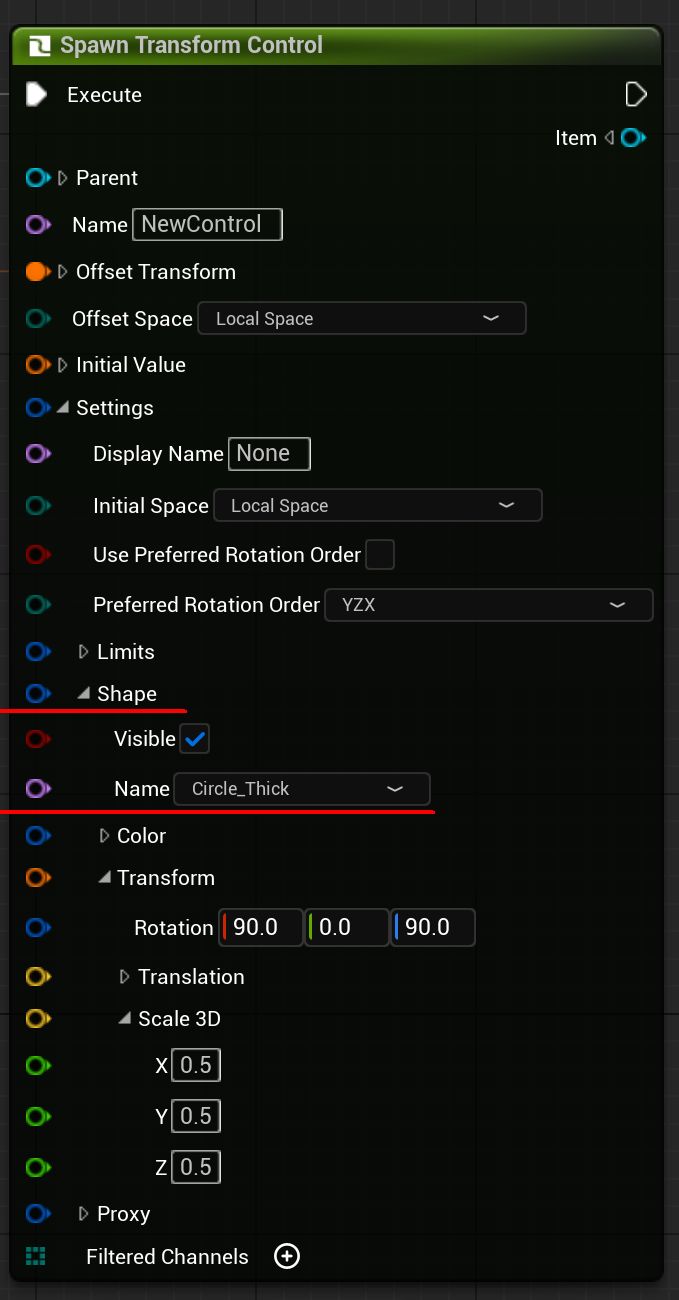Collapse the Settings section

click(x=63, y=408)
